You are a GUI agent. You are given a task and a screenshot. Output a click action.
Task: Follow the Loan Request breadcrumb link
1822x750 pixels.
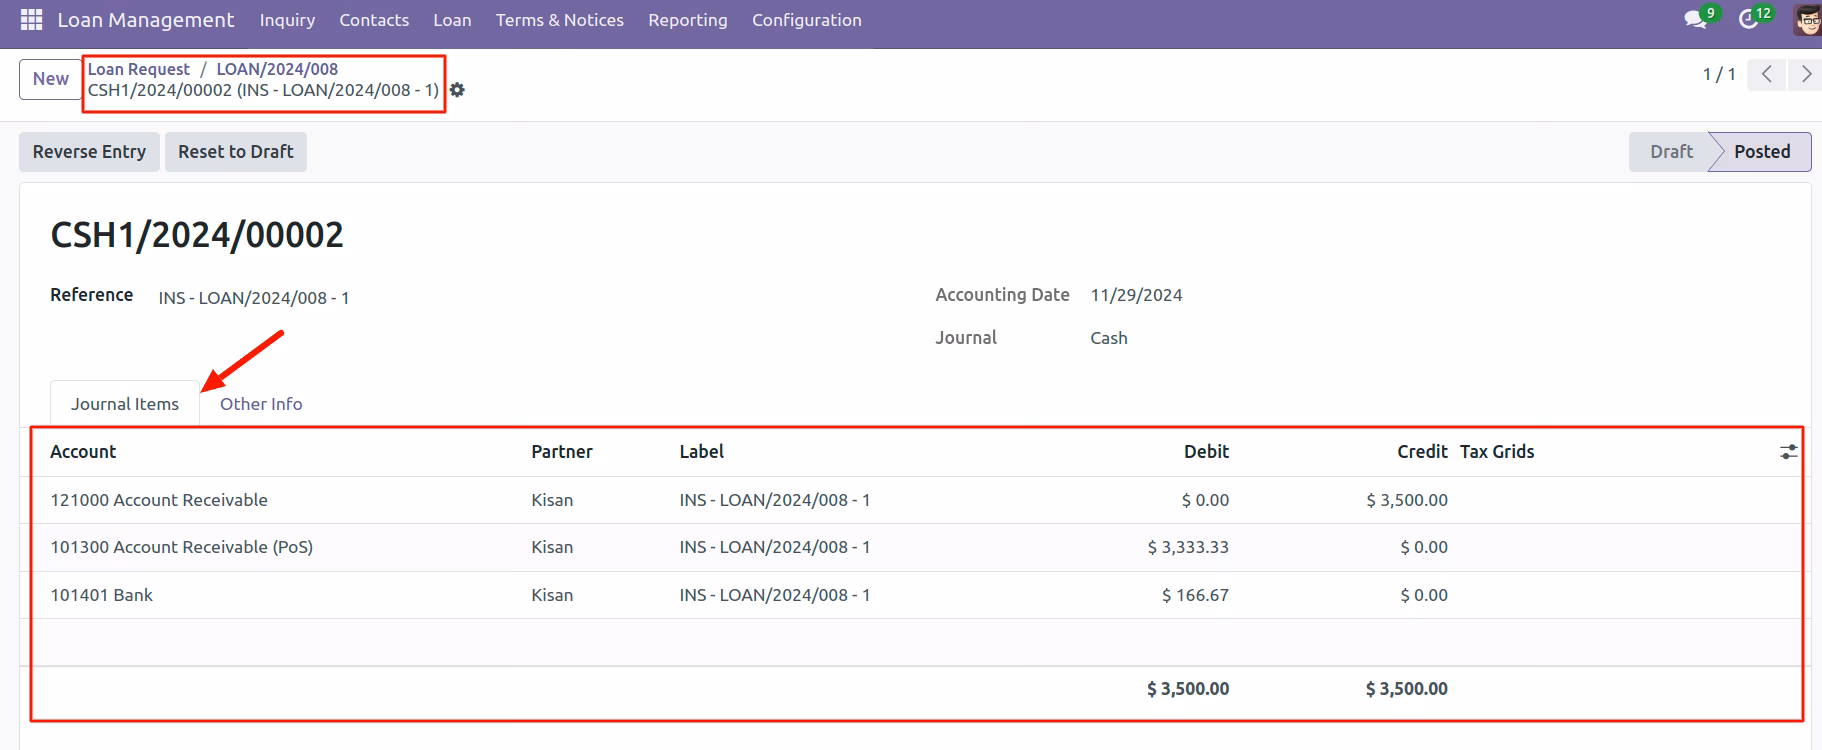coord(138,69)
